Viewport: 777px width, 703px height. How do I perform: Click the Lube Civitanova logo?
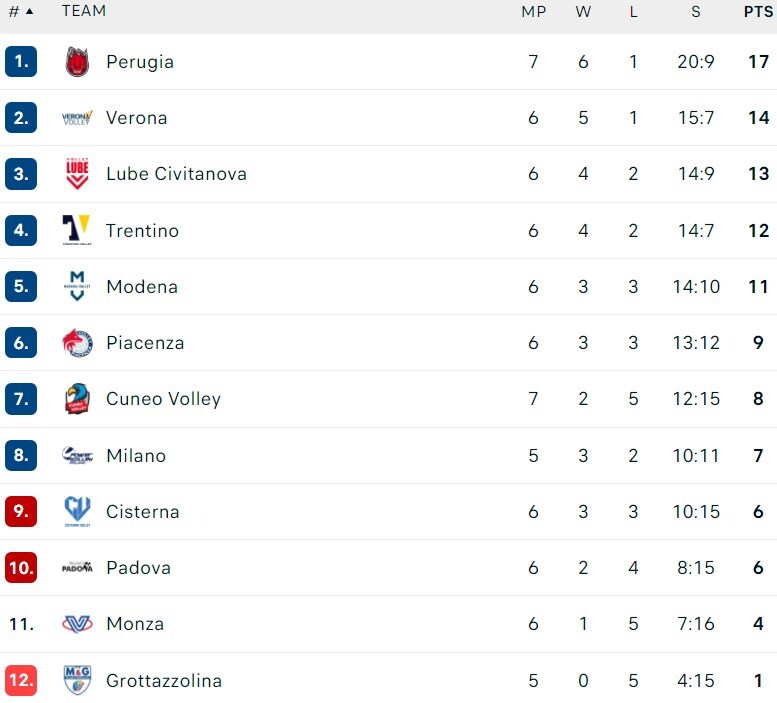pos(77,174)
